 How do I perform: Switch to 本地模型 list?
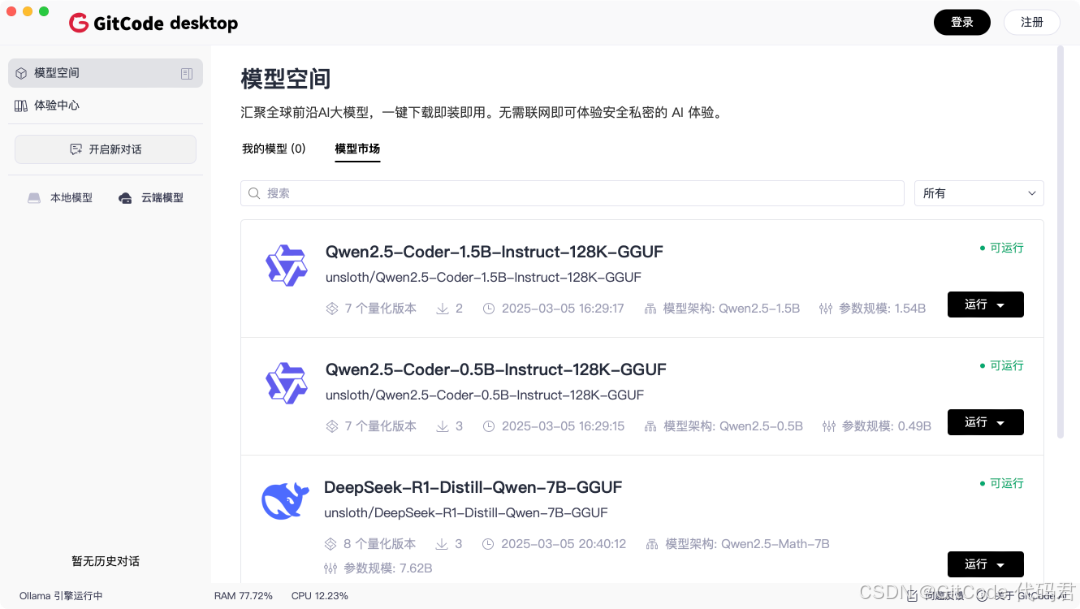pyautogui.click(x=60, y=198)
